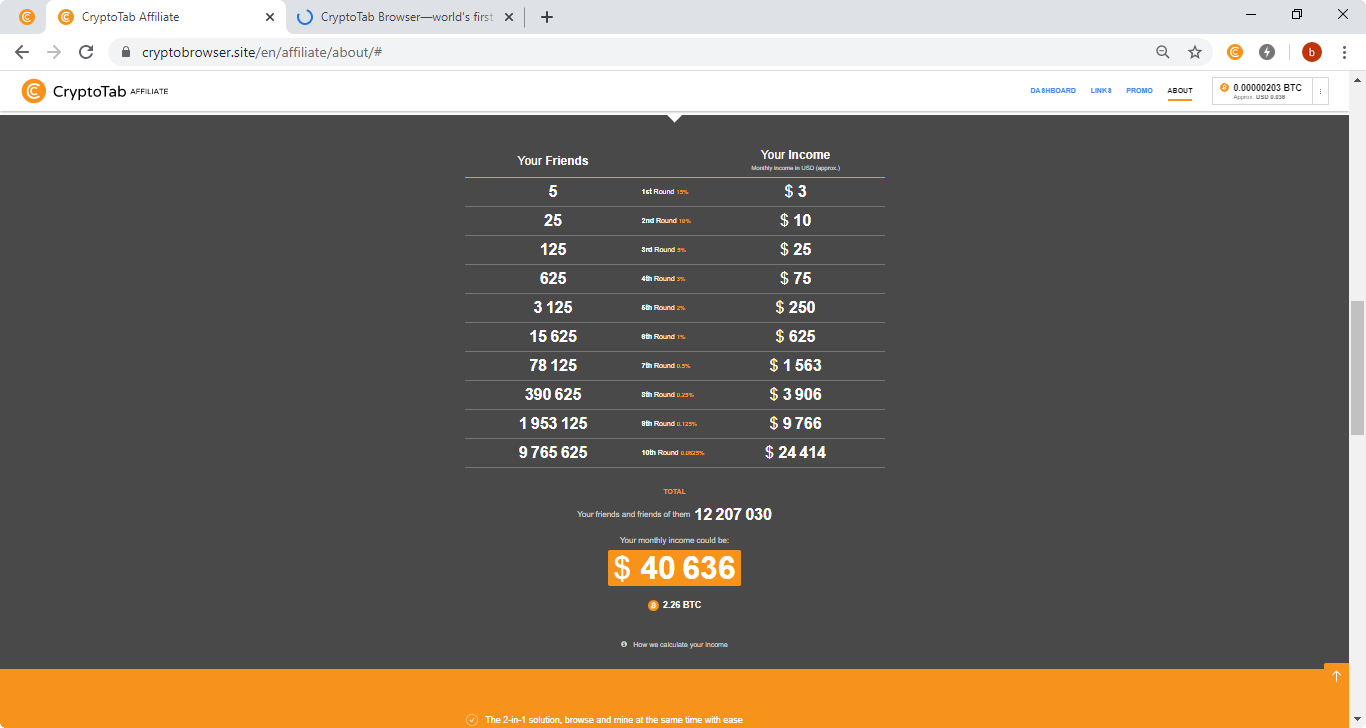Click the 'Your Friends' column header

click(x=553, y=161)
